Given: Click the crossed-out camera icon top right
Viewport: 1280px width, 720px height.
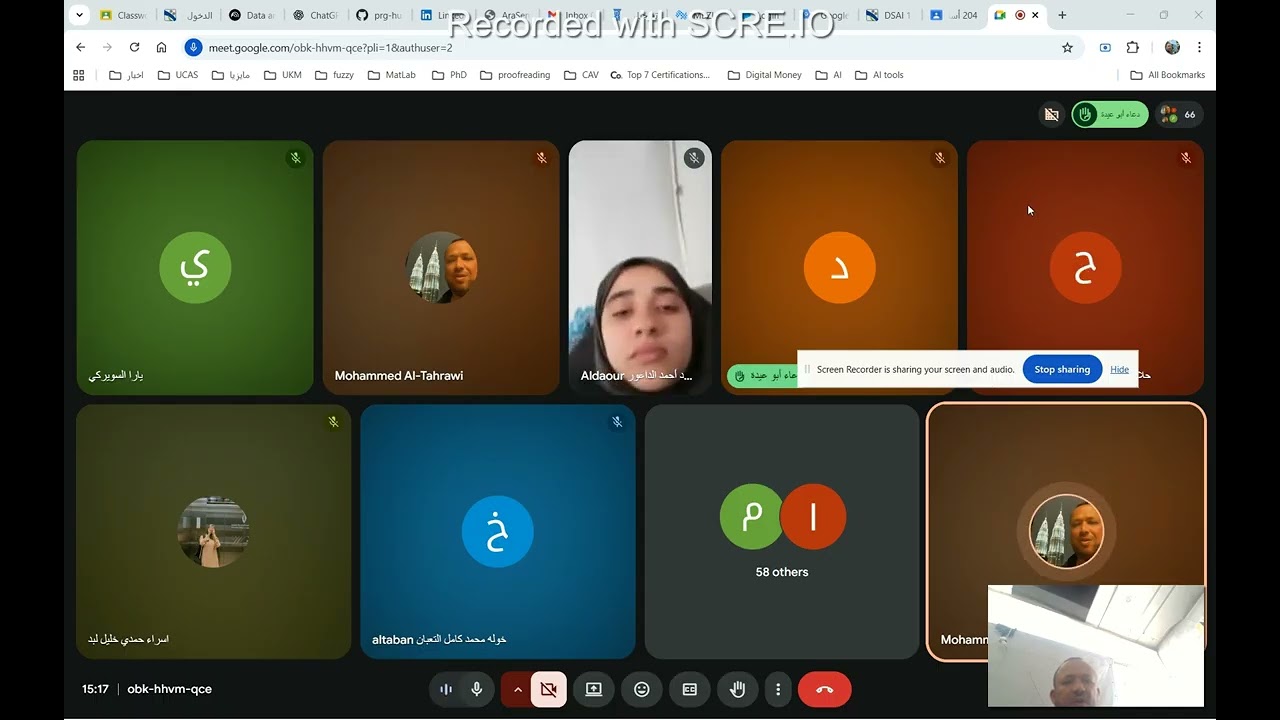Looking at the screenshot, I should [1051, 114].
